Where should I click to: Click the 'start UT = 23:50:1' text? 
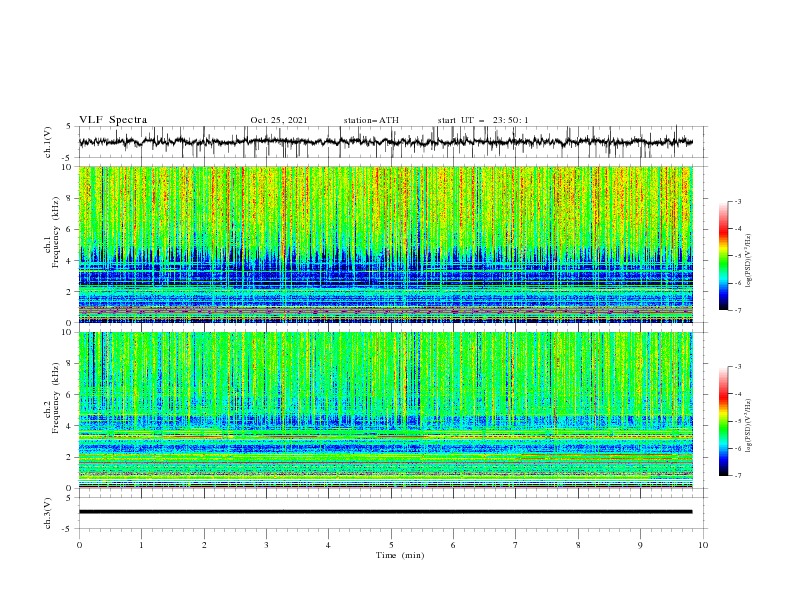click(483, 120)
